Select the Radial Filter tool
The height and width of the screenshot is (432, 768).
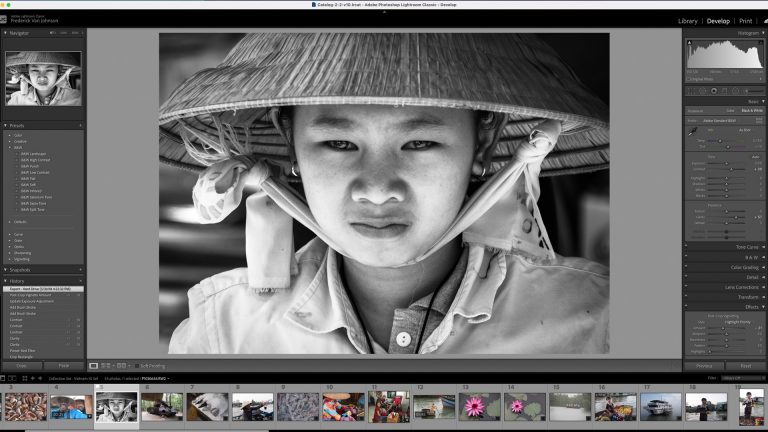(736, 91)
